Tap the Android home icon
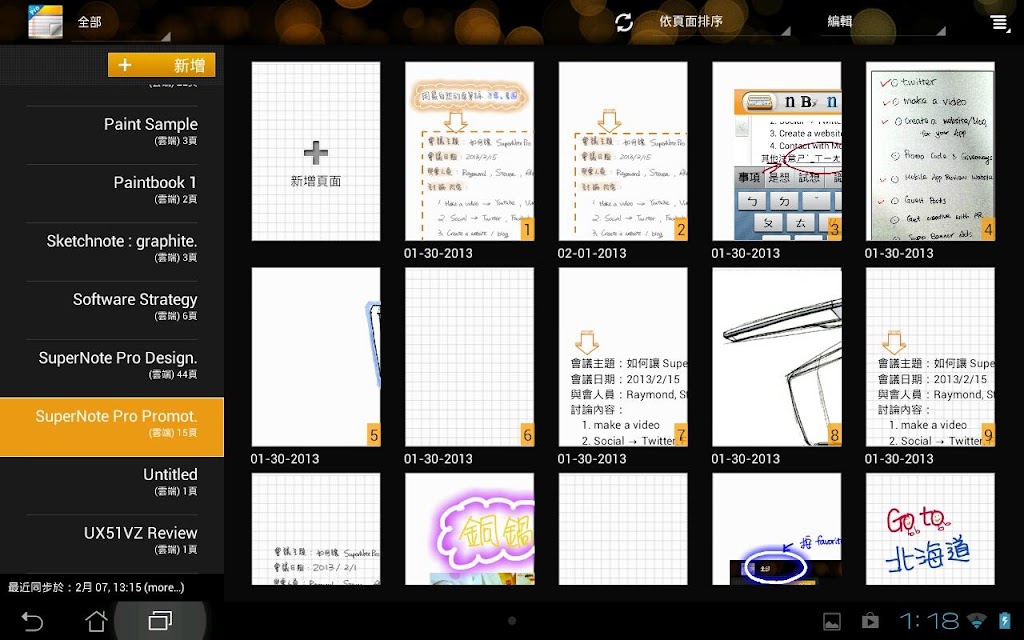This screenshot has height=640, width=1024. tap(96, 620)
